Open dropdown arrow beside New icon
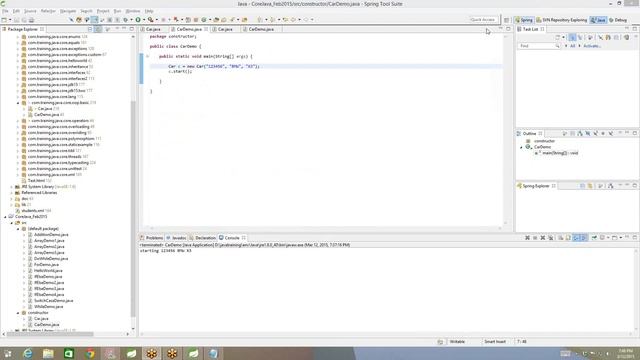 [x=10, y=20]
